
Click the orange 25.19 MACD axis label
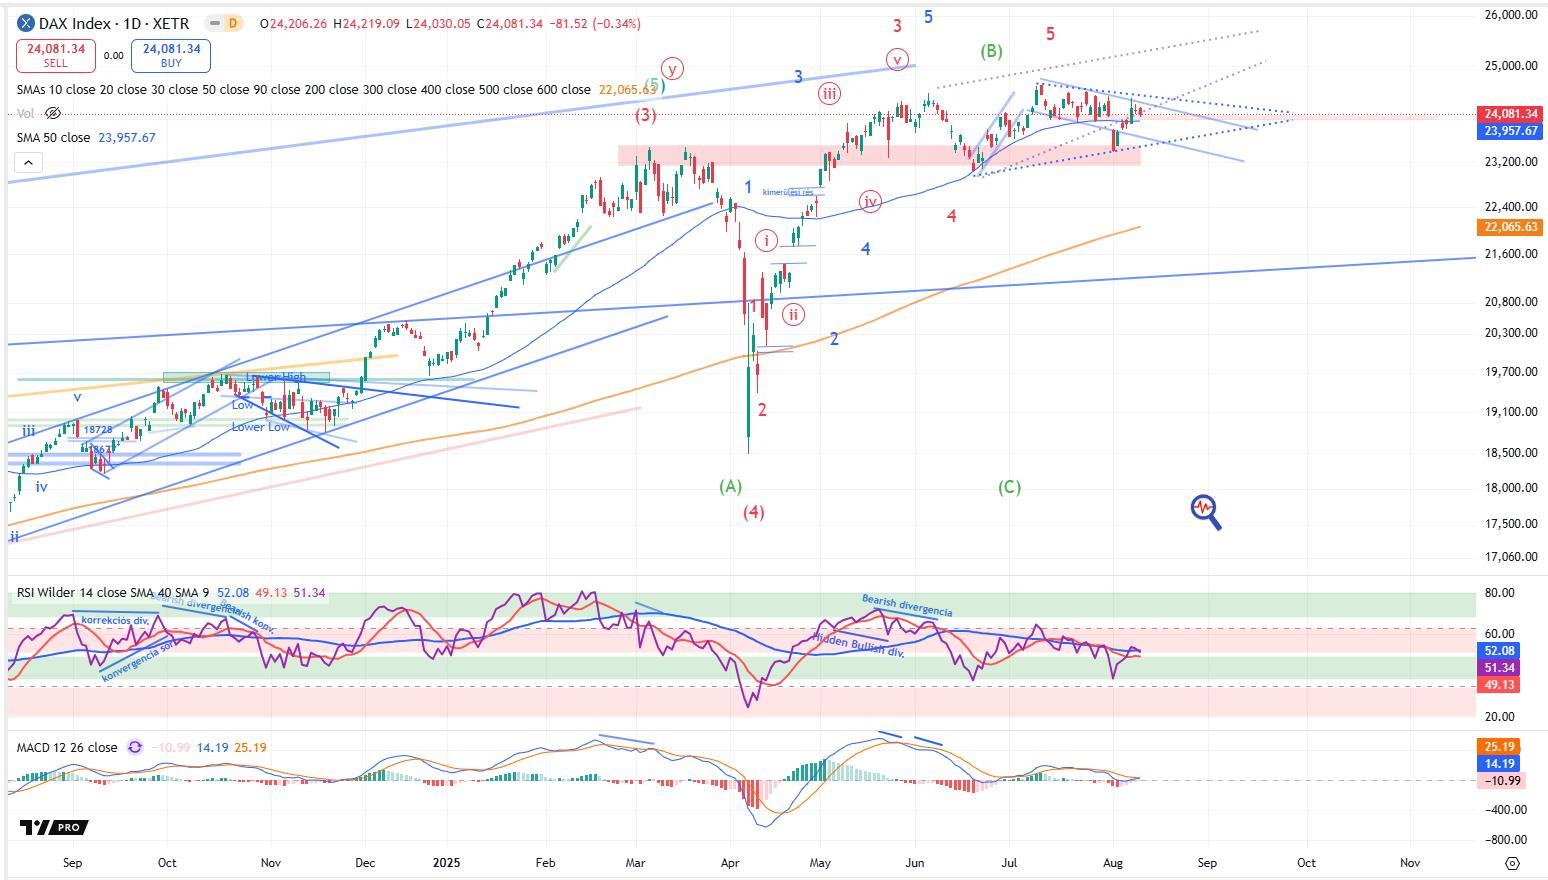click(x=1498, y=746)
